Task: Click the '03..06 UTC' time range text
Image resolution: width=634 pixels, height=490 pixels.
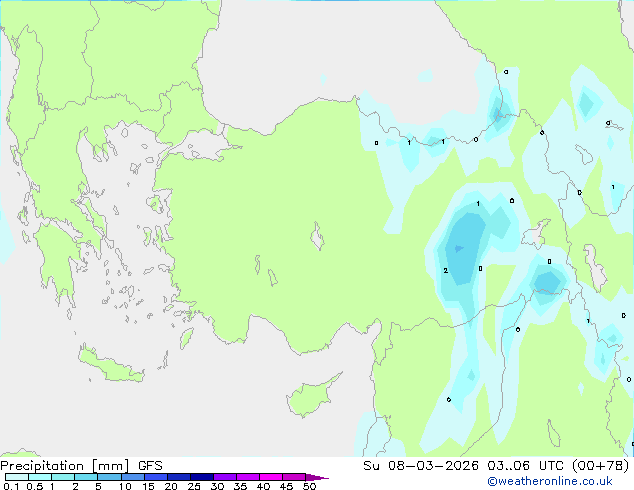Action: (x=525, y=466)
